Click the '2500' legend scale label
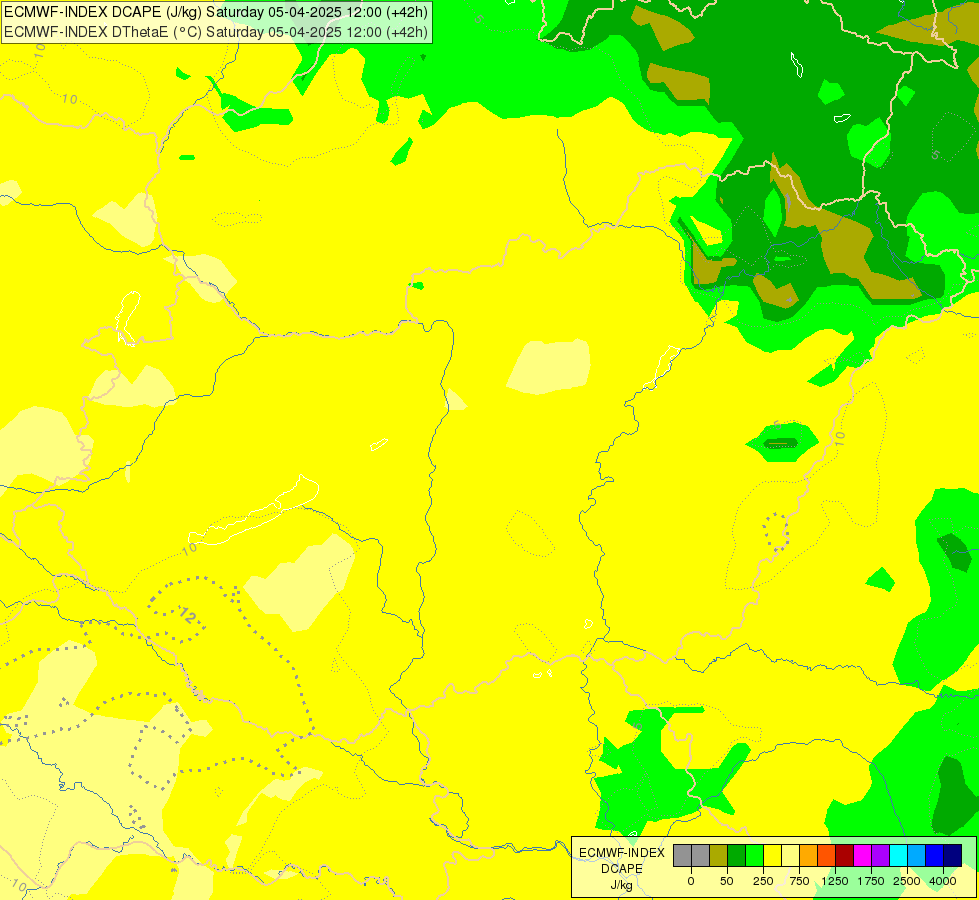The width and height of the screenshot is (979, 900). point(907,881)
